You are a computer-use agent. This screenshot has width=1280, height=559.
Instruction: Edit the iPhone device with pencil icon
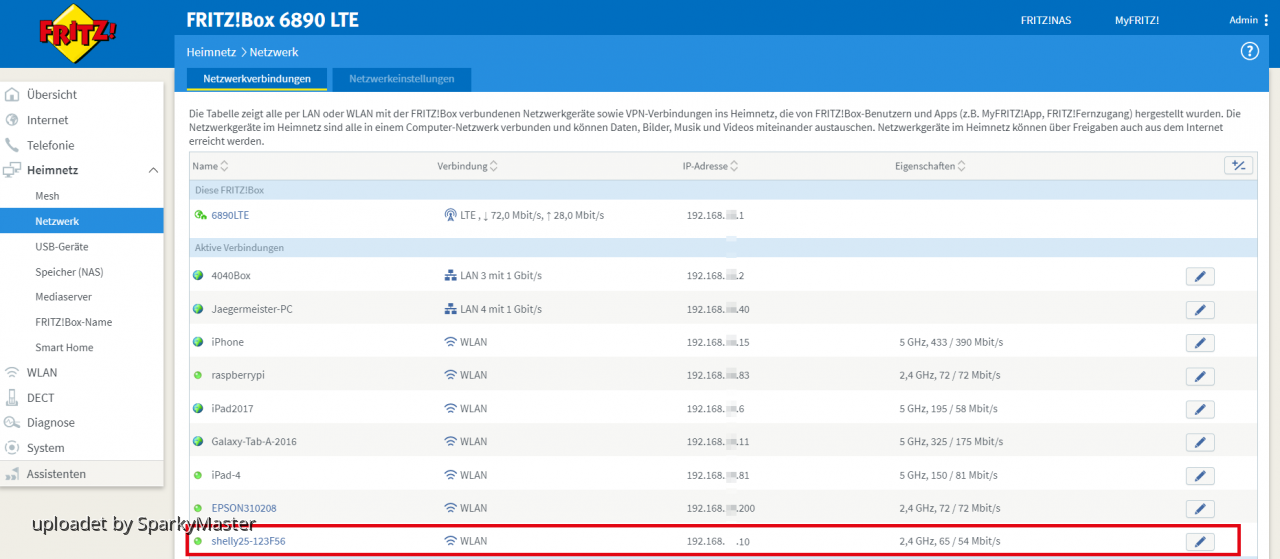1199,343
